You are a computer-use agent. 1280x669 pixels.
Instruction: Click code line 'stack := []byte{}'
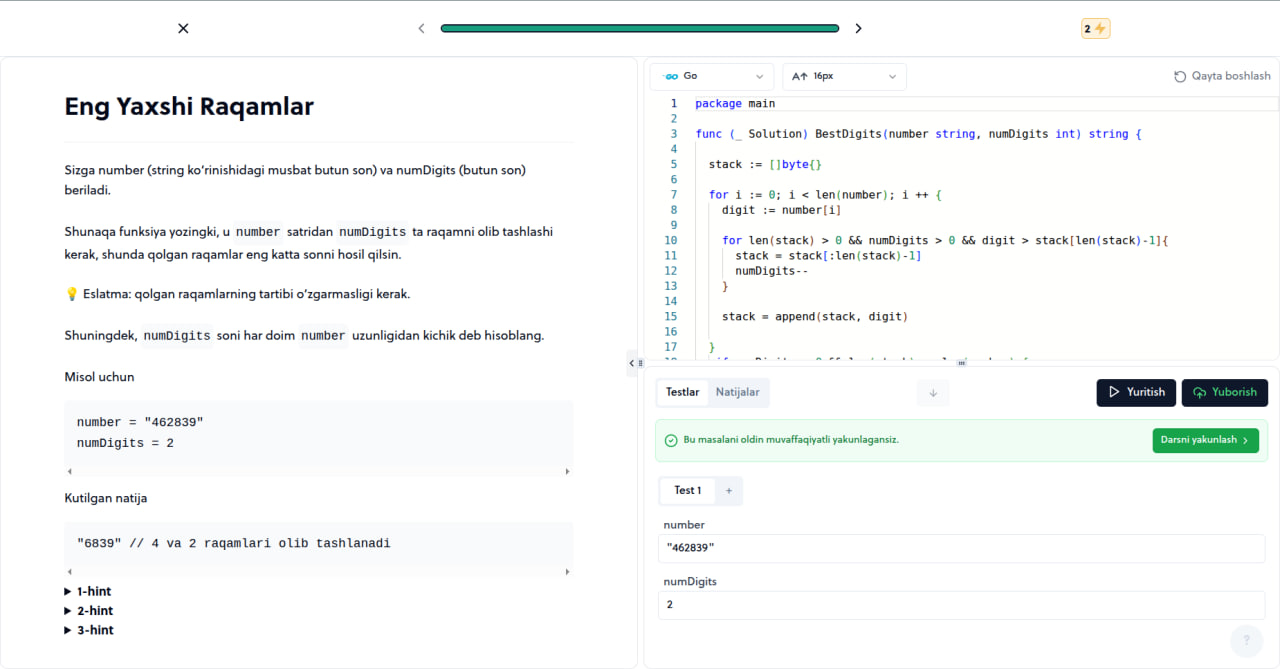pyautogui.click(x=765, y=164)
